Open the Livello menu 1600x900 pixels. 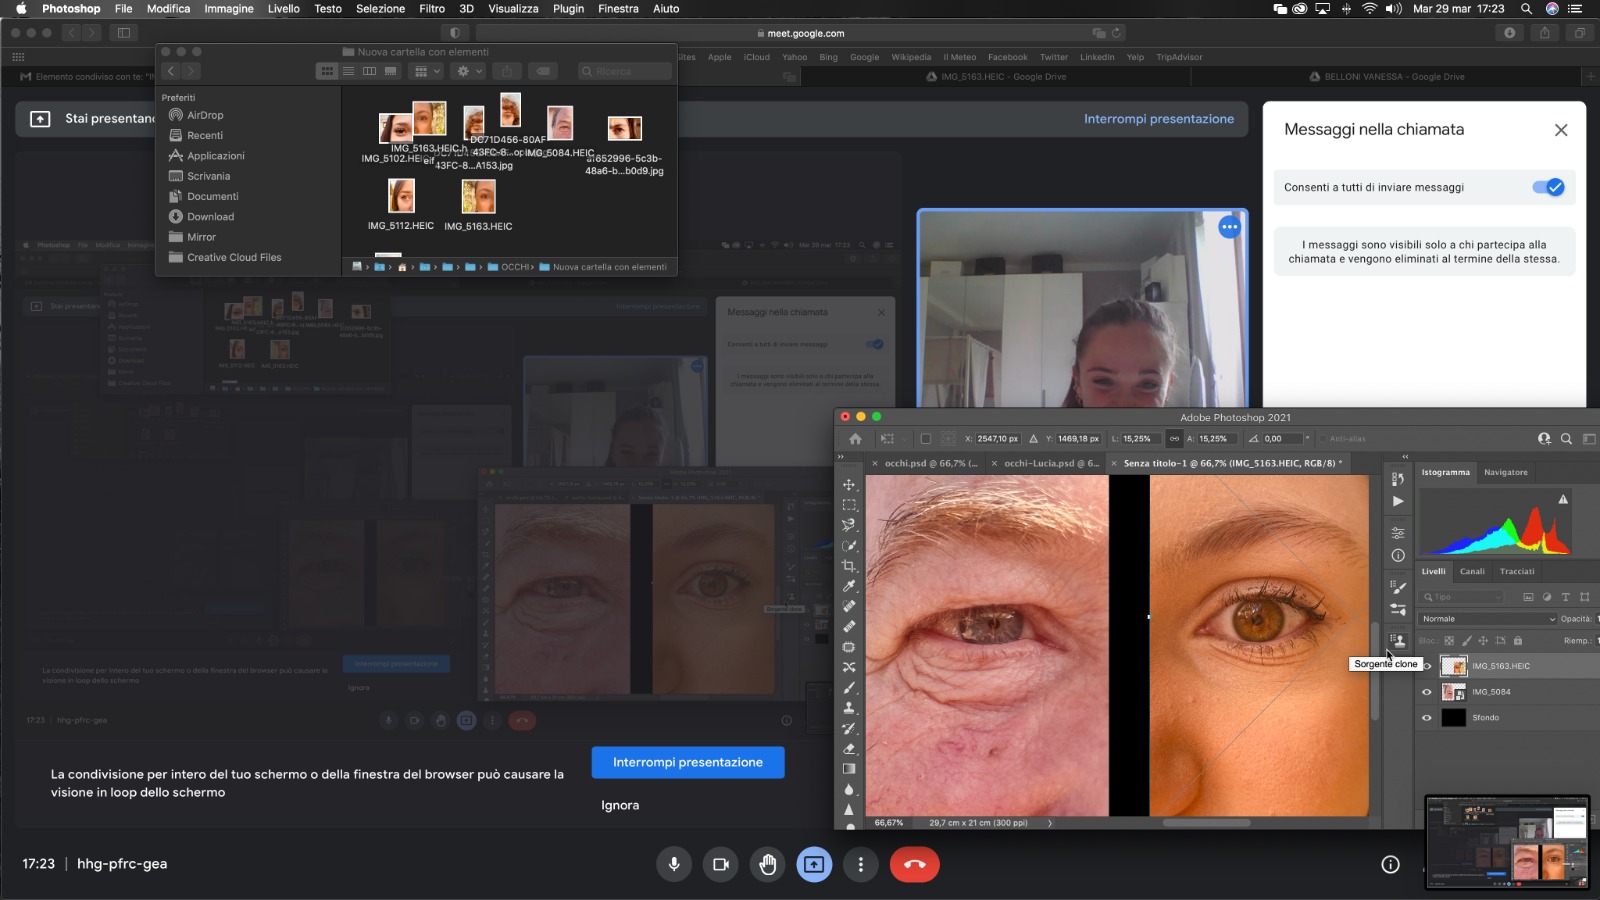click(284, 9)
